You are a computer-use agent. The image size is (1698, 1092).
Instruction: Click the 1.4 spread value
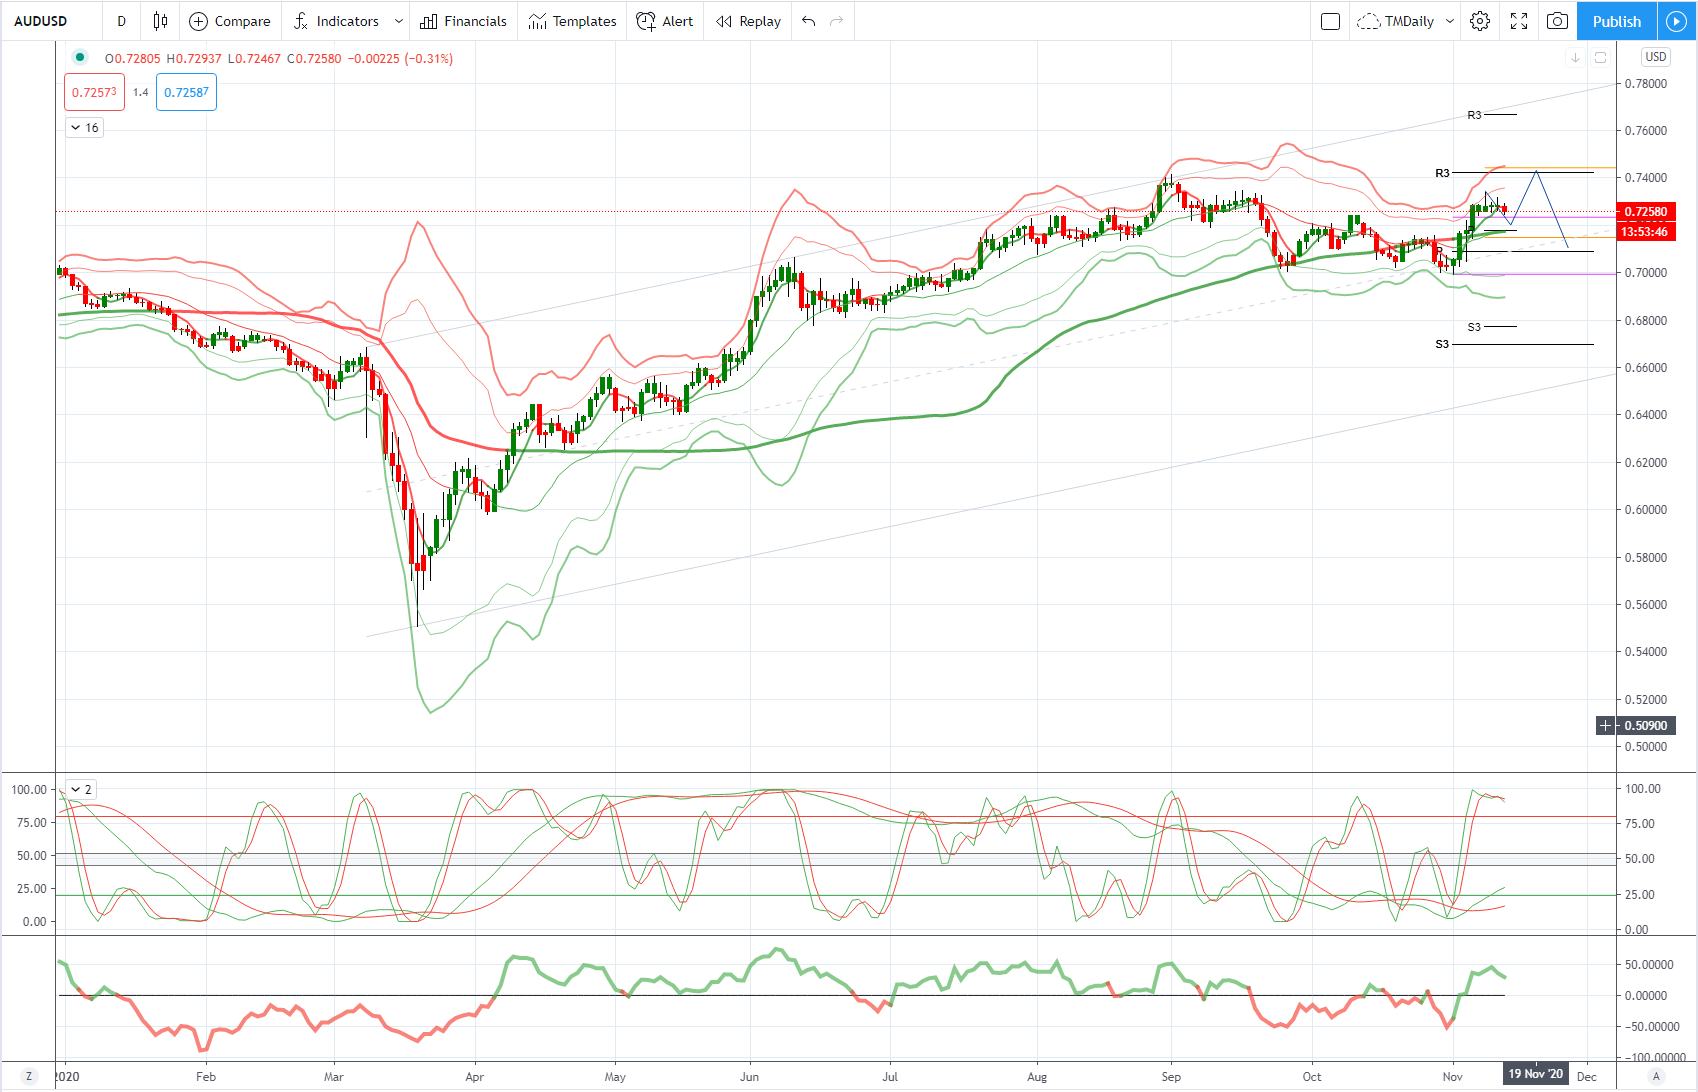pos(140,92)
